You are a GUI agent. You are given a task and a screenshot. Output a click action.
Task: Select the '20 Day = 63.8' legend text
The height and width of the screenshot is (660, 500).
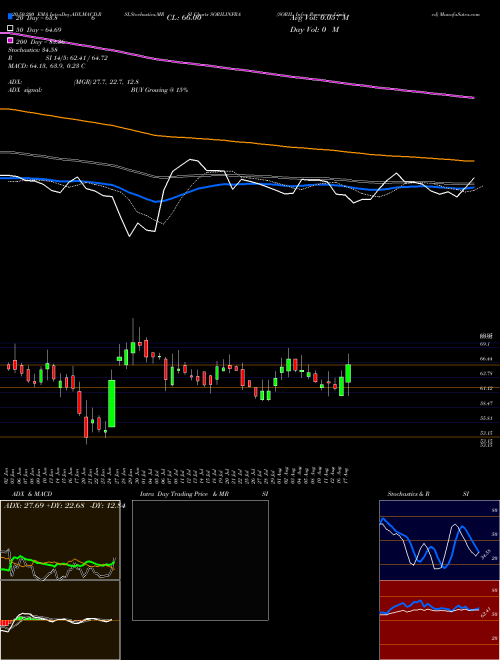38,18
